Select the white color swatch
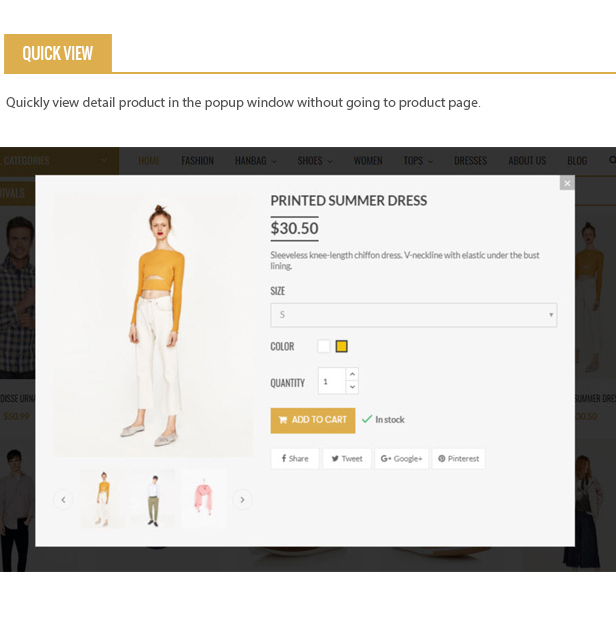616x638 pixels. (324, 346)
